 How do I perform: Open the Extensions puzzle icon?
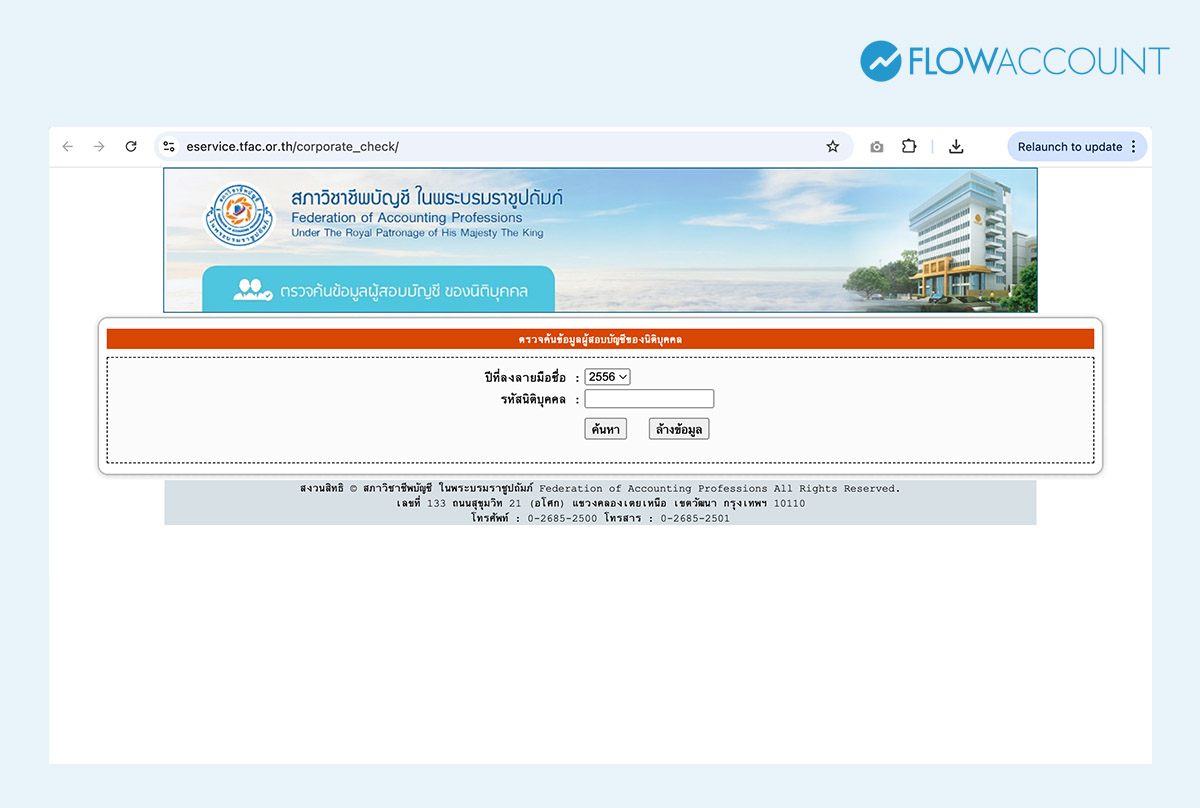coord(909,146)
